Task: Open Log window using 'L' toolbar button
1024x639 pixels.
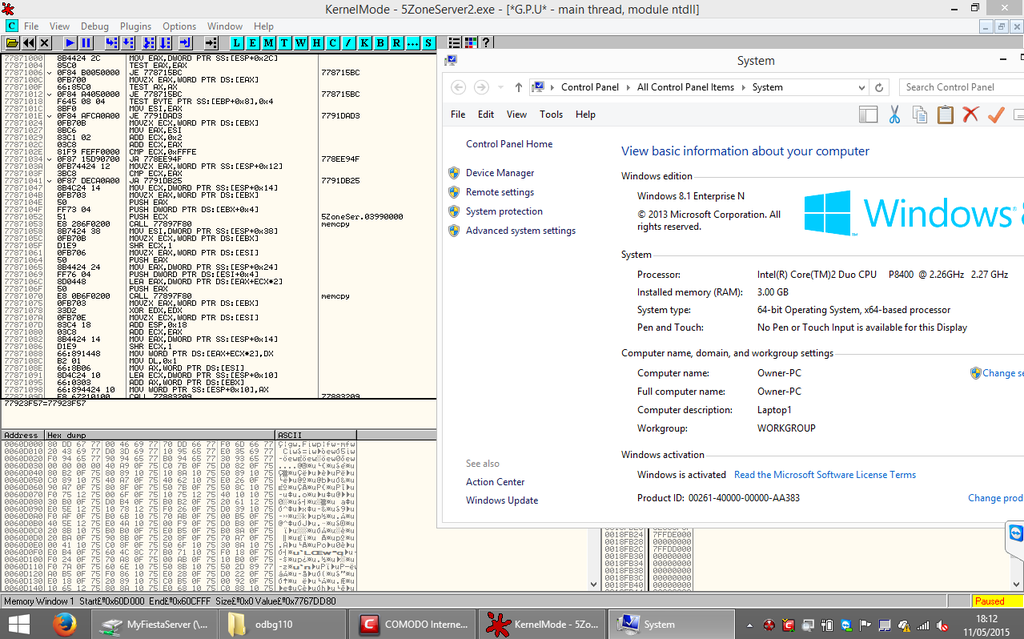Action: point(238,43)
